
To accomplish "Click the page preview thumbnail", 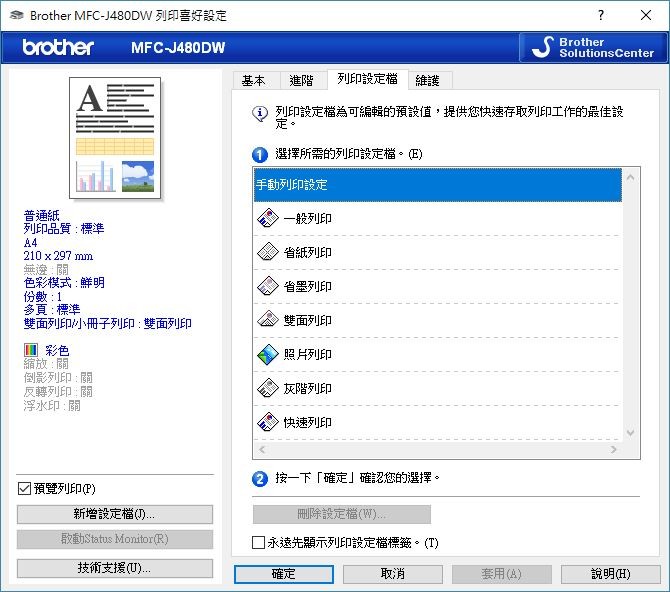I will coord(115,138).
